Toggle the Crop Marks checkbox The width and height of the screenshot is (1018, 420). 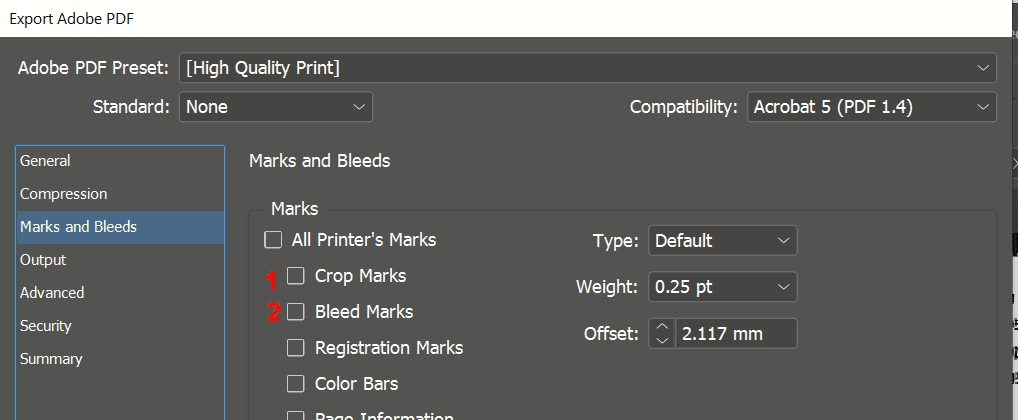tap(296, 275)
